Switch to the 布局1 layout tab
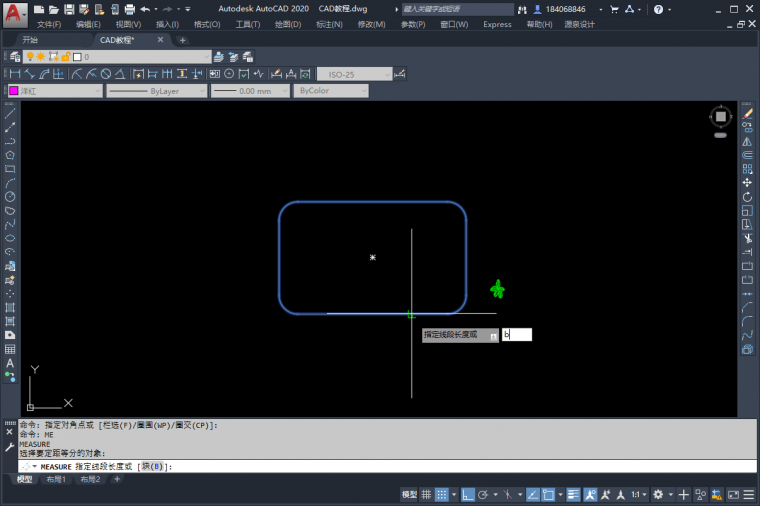Viewport: 760px width, 506px height. point(56,480)
